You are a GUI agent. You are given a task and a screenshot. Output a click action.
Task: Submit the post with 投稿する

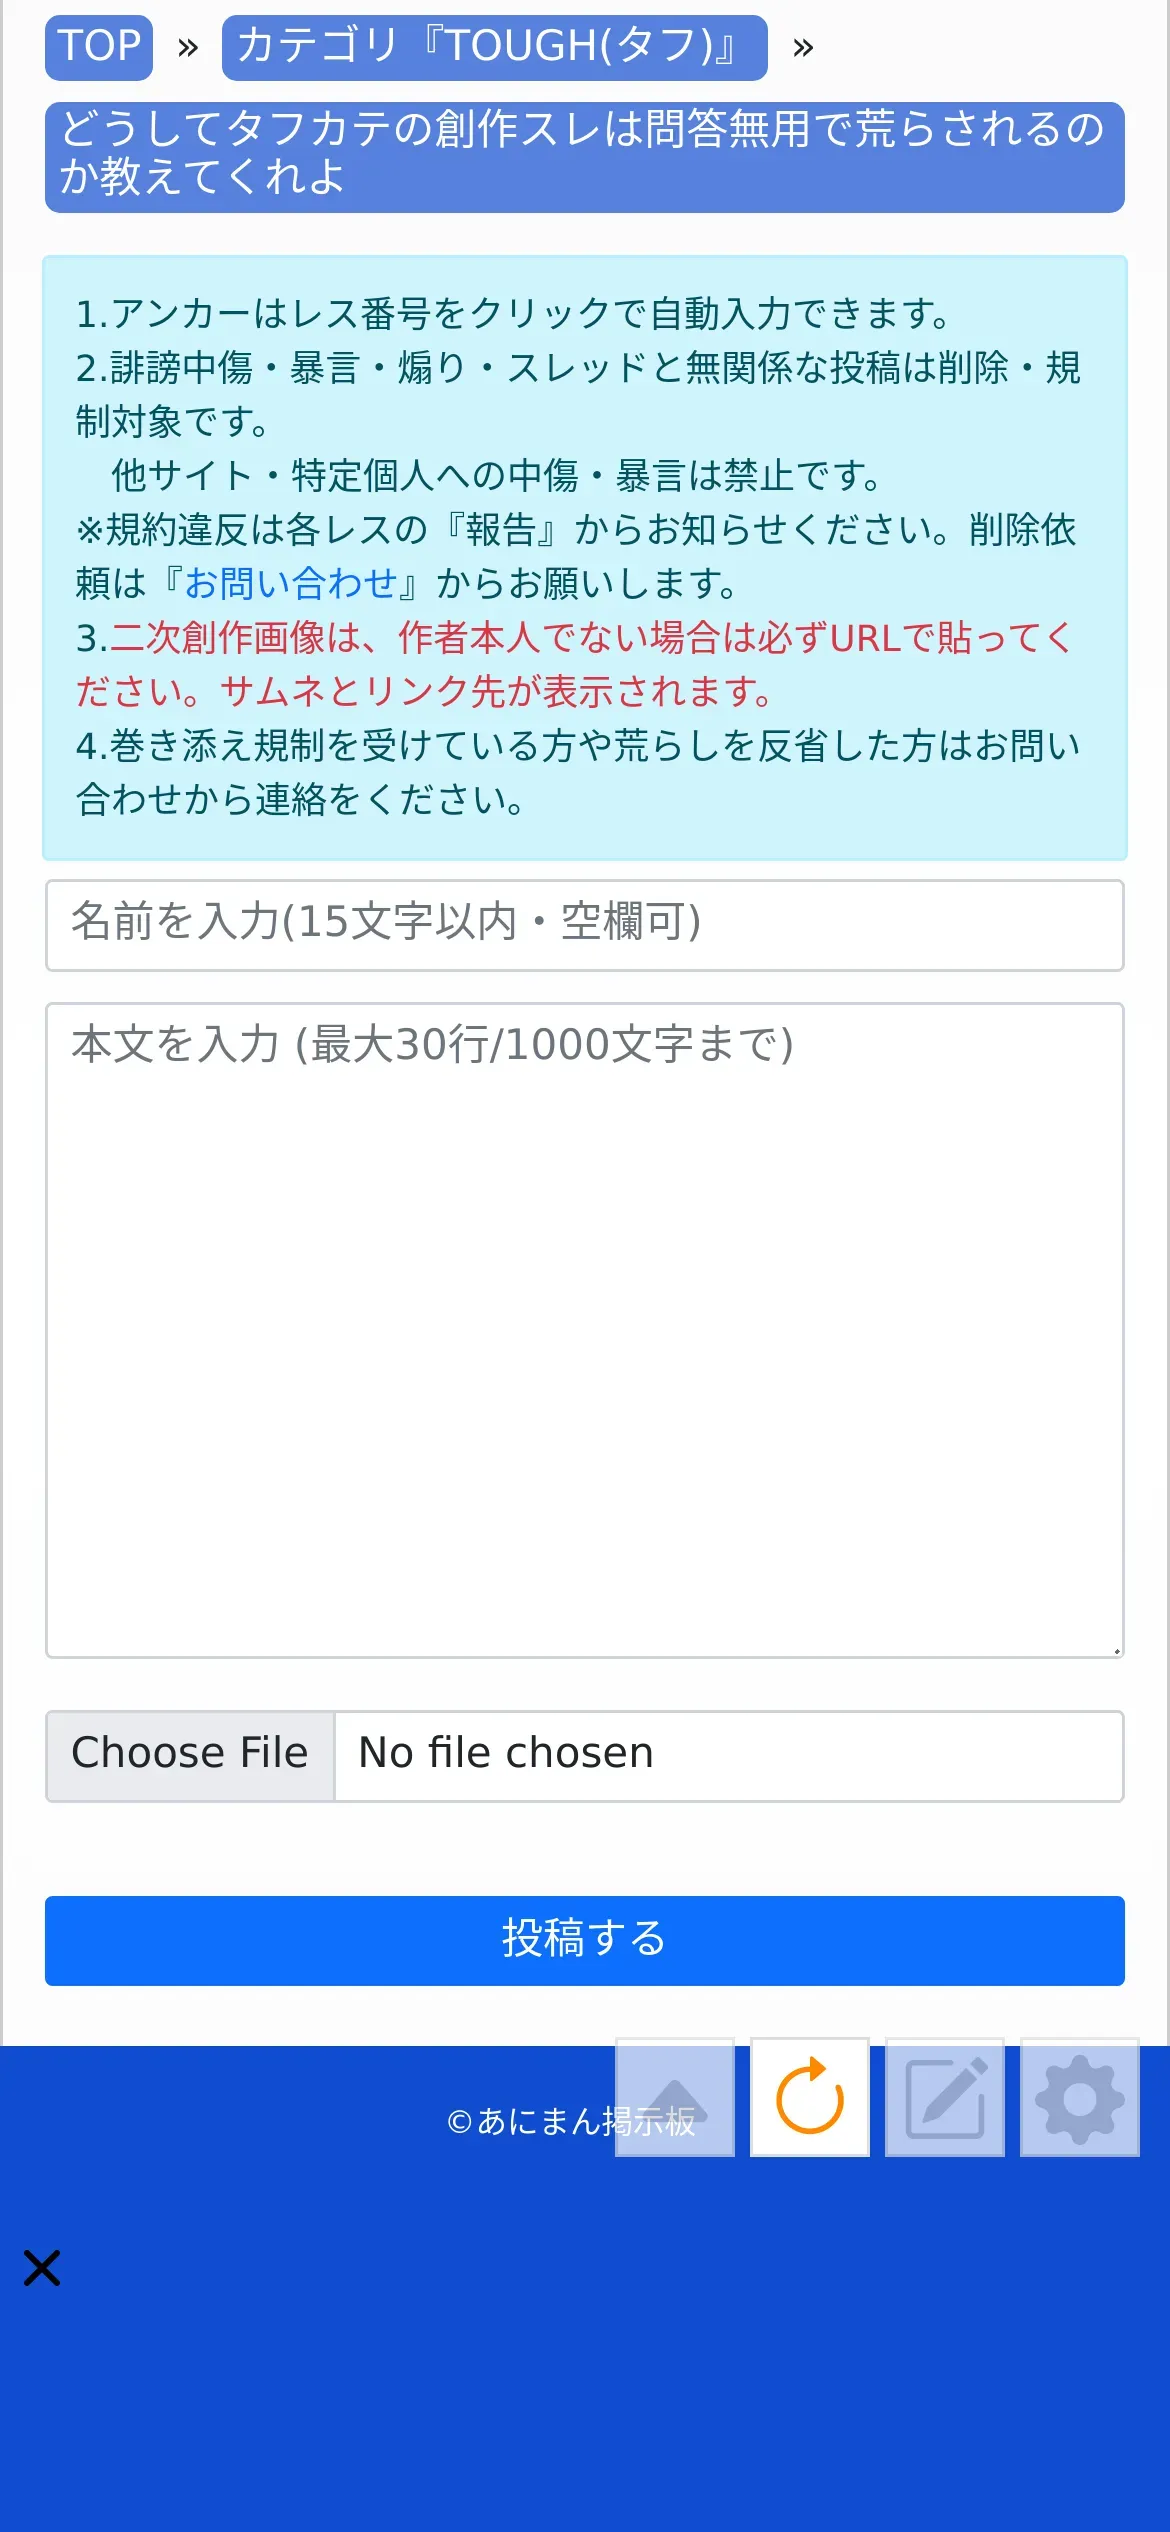pos(585,1940)
